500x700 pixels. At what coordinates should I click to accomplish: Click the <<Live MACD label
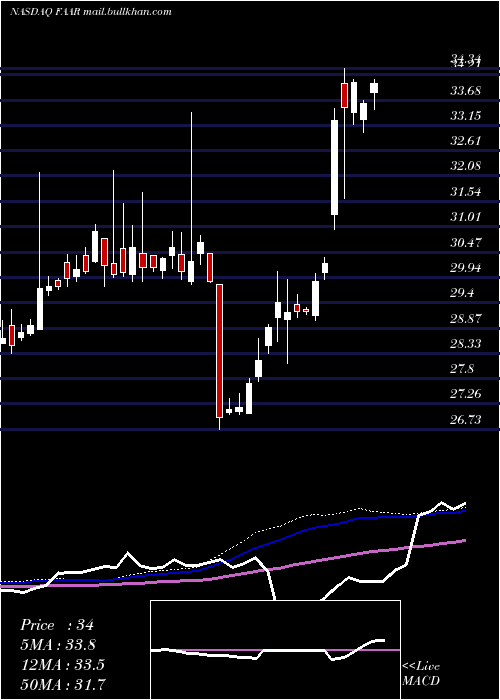click(421, 673)
